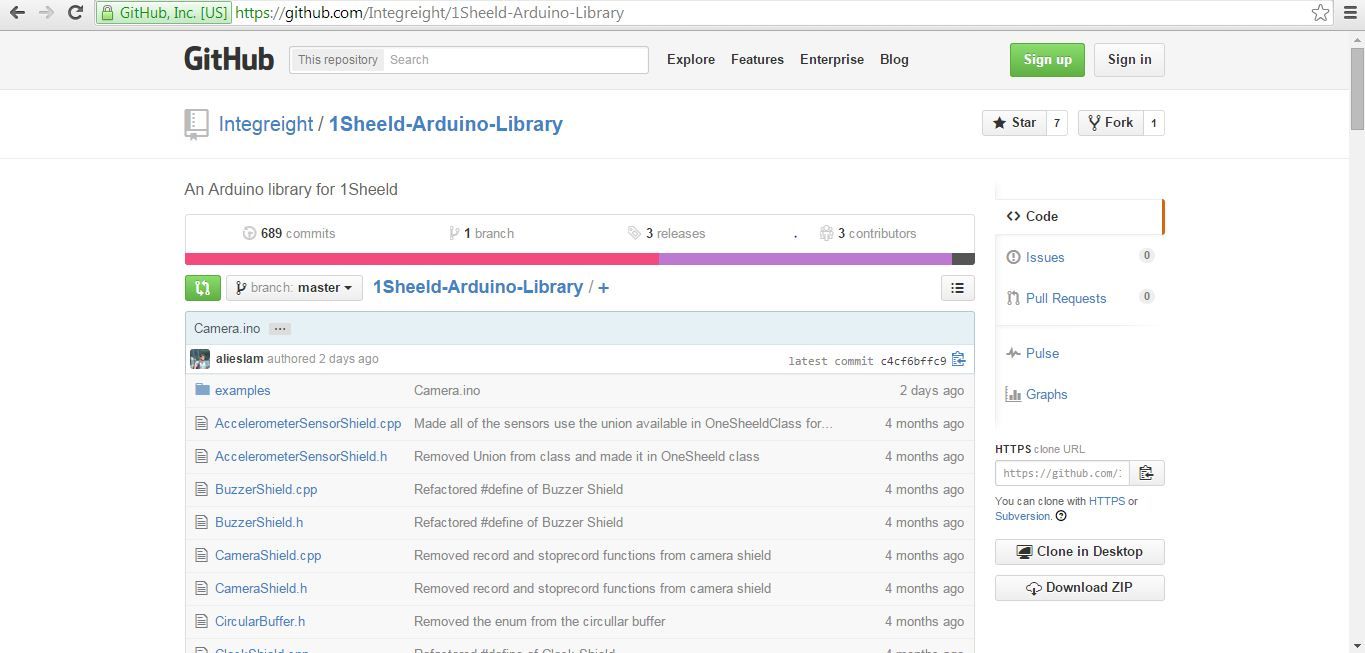Copy the latest commit hash c4cf6bffc9
Screen dimensions: 1365x653
coord(957,360)
